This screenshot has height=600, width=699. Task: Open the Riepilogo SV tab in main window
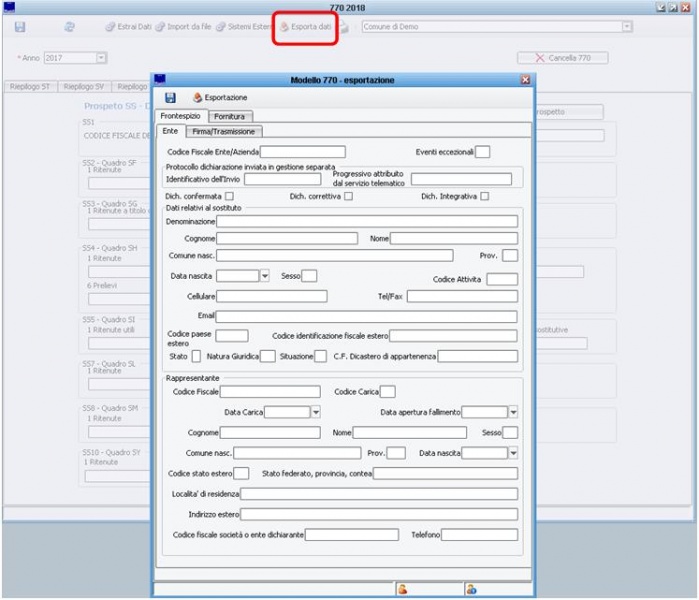[84, 86]
